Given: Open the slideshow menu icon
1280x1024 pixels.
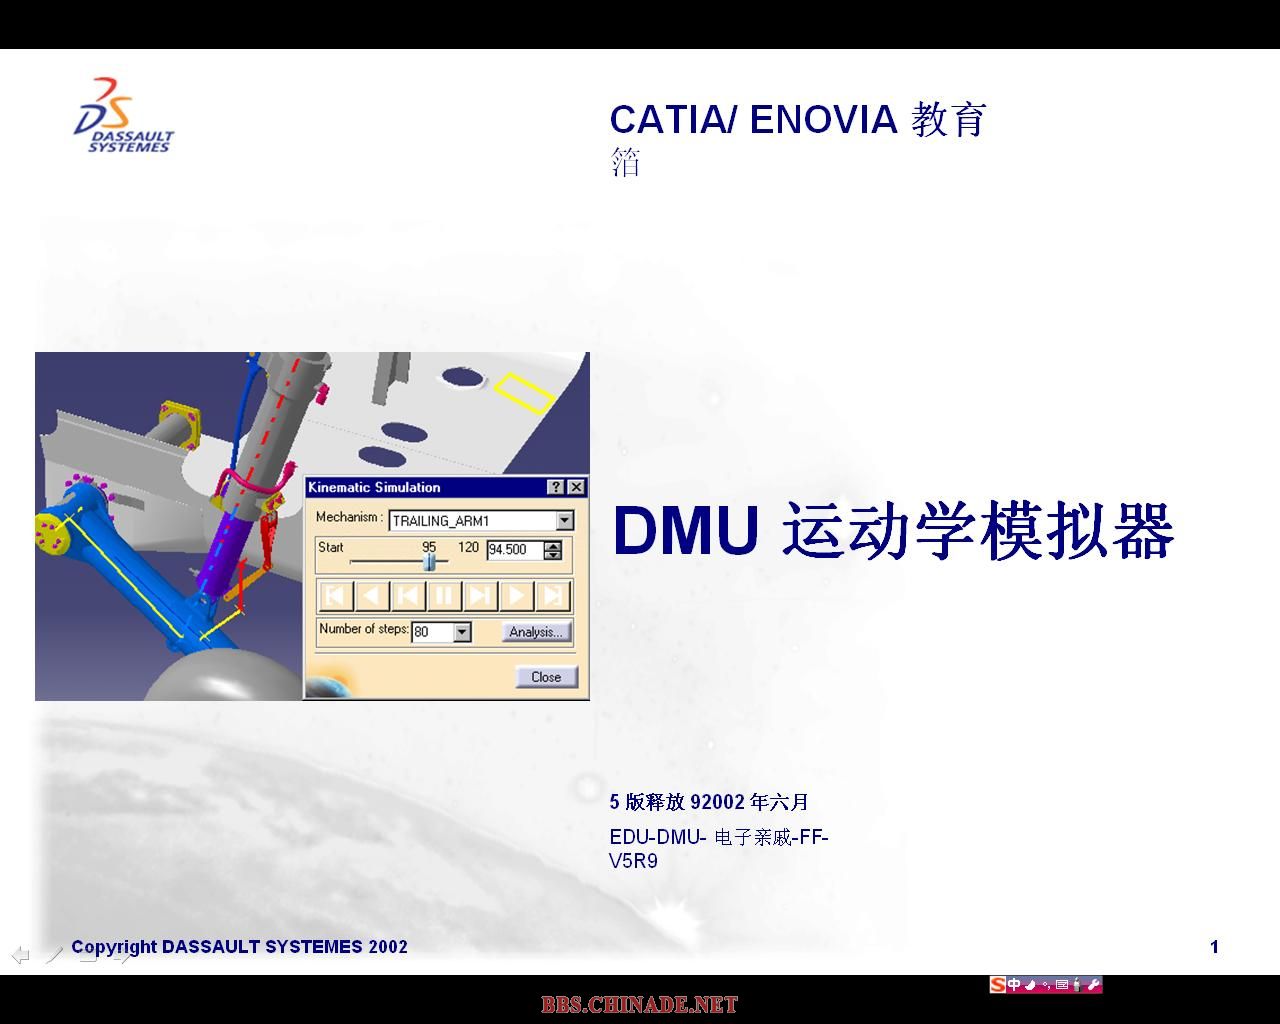Looking at the screenshot, I should coord(88,955).
